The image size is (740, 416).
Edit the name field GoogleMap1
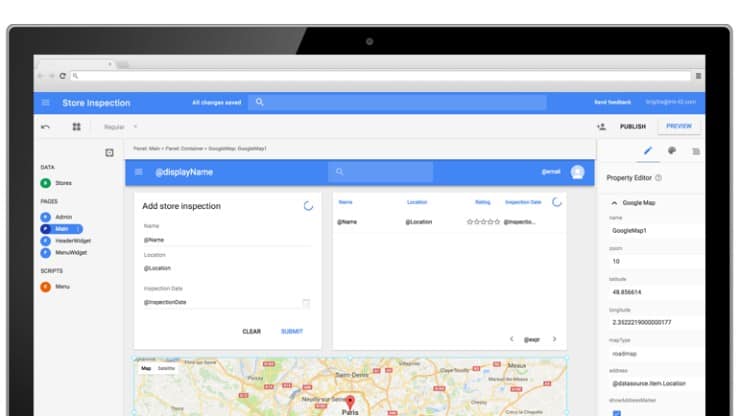click(x=655, y=230)
